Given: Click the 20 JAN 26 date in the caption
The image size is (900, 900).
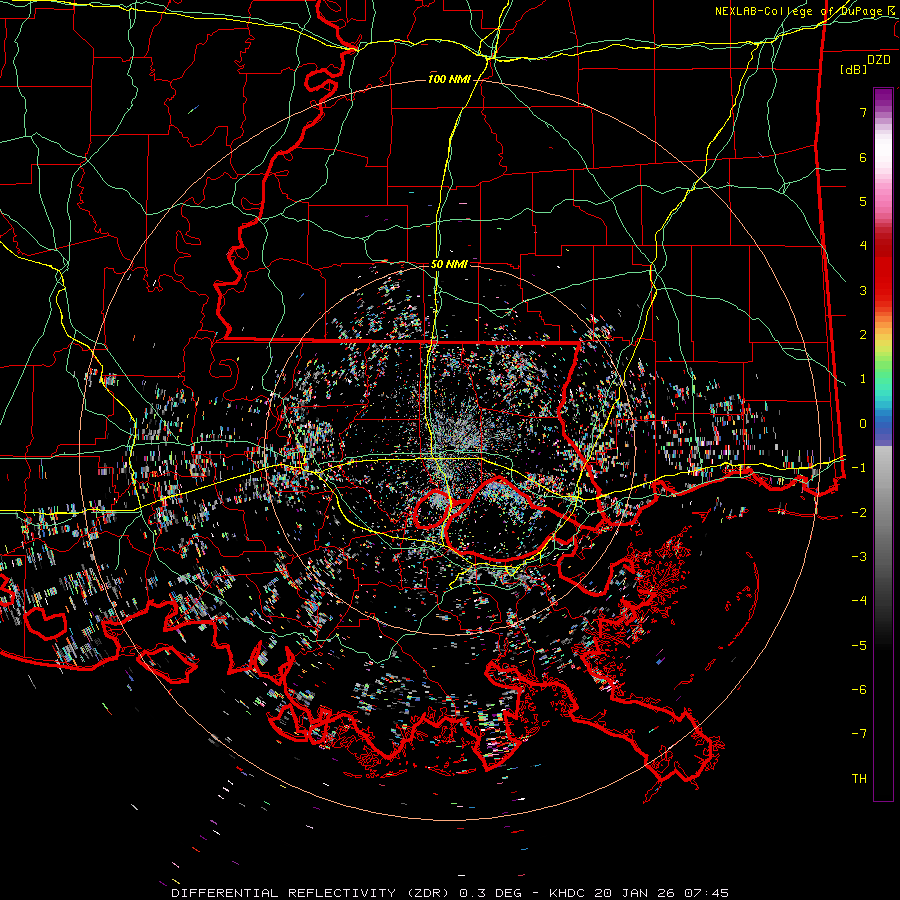Looking at the screenshot, I should pos(637,893).
